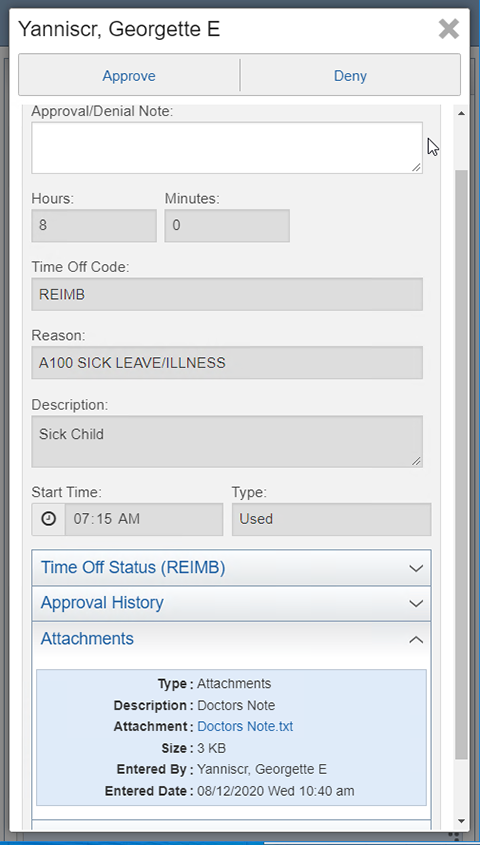480x845 pixels.
Task: Select the Minutes field
Action: point(227,225)
